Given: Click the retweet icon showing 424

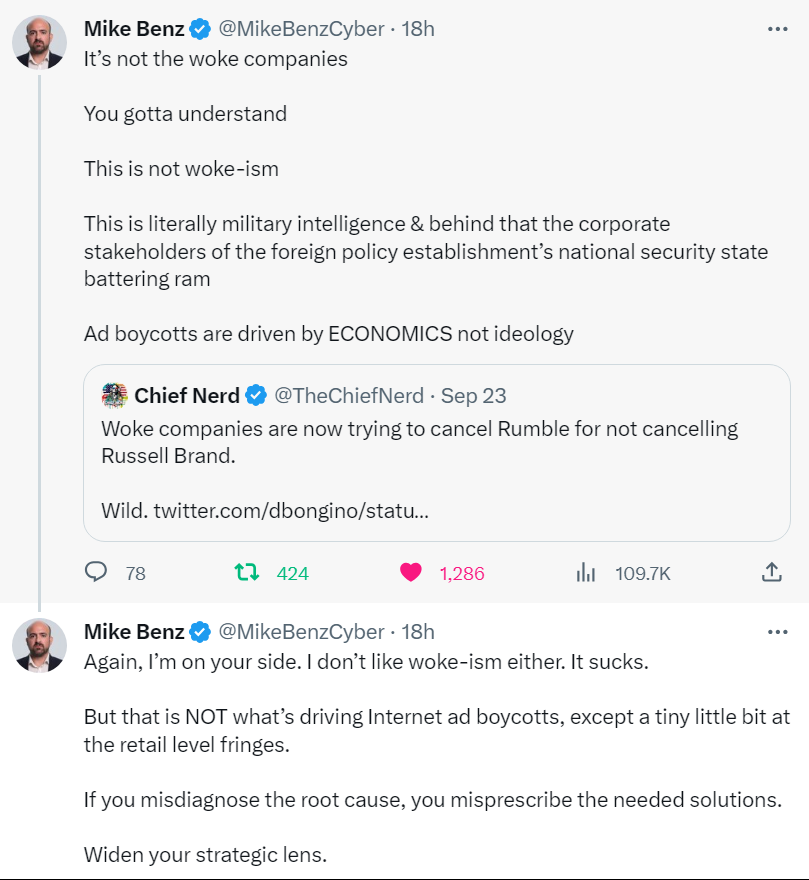Looking at the screenshot, I should click(246, 572).
